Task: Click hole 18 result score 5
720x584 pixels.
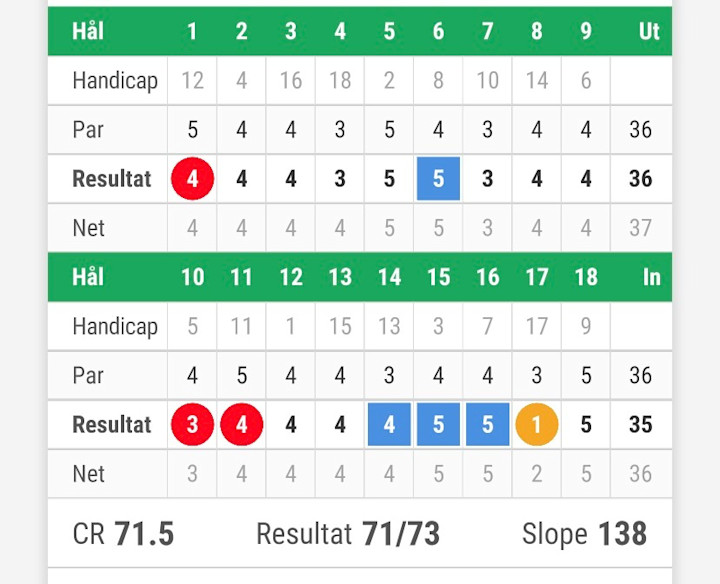Action: point(586,425)
